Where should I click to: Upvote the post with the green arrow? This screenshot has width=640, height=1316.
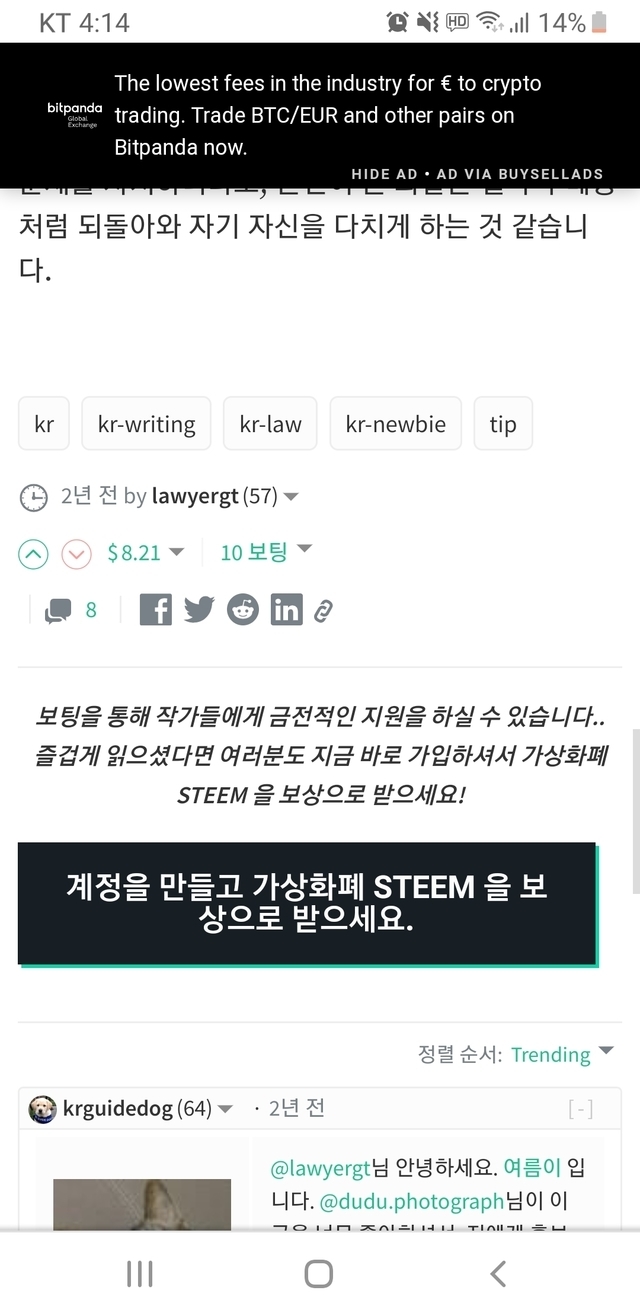coord(34,553)
